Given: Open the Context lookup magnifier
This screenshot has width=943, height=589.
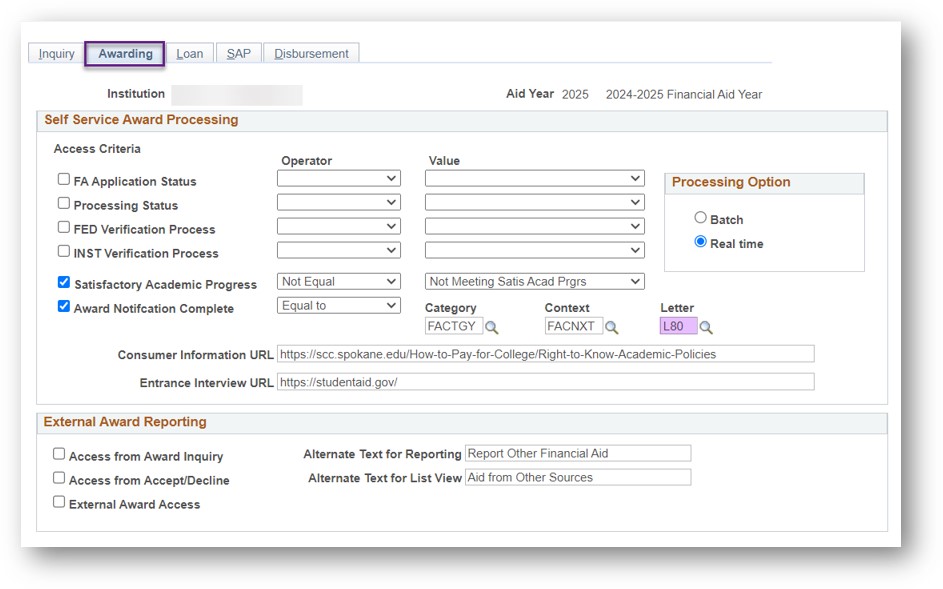Looking at the screenshot, I should (x=611, y=327).
